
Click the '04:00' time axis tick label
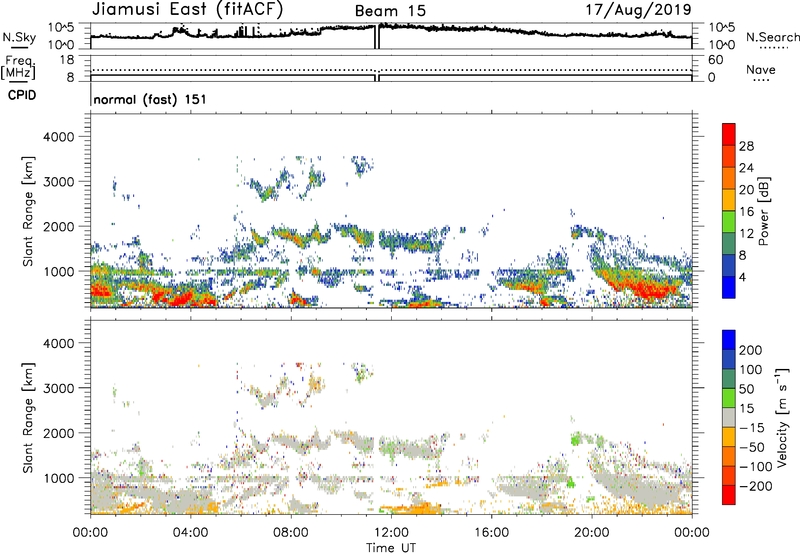tap(191, 533)
